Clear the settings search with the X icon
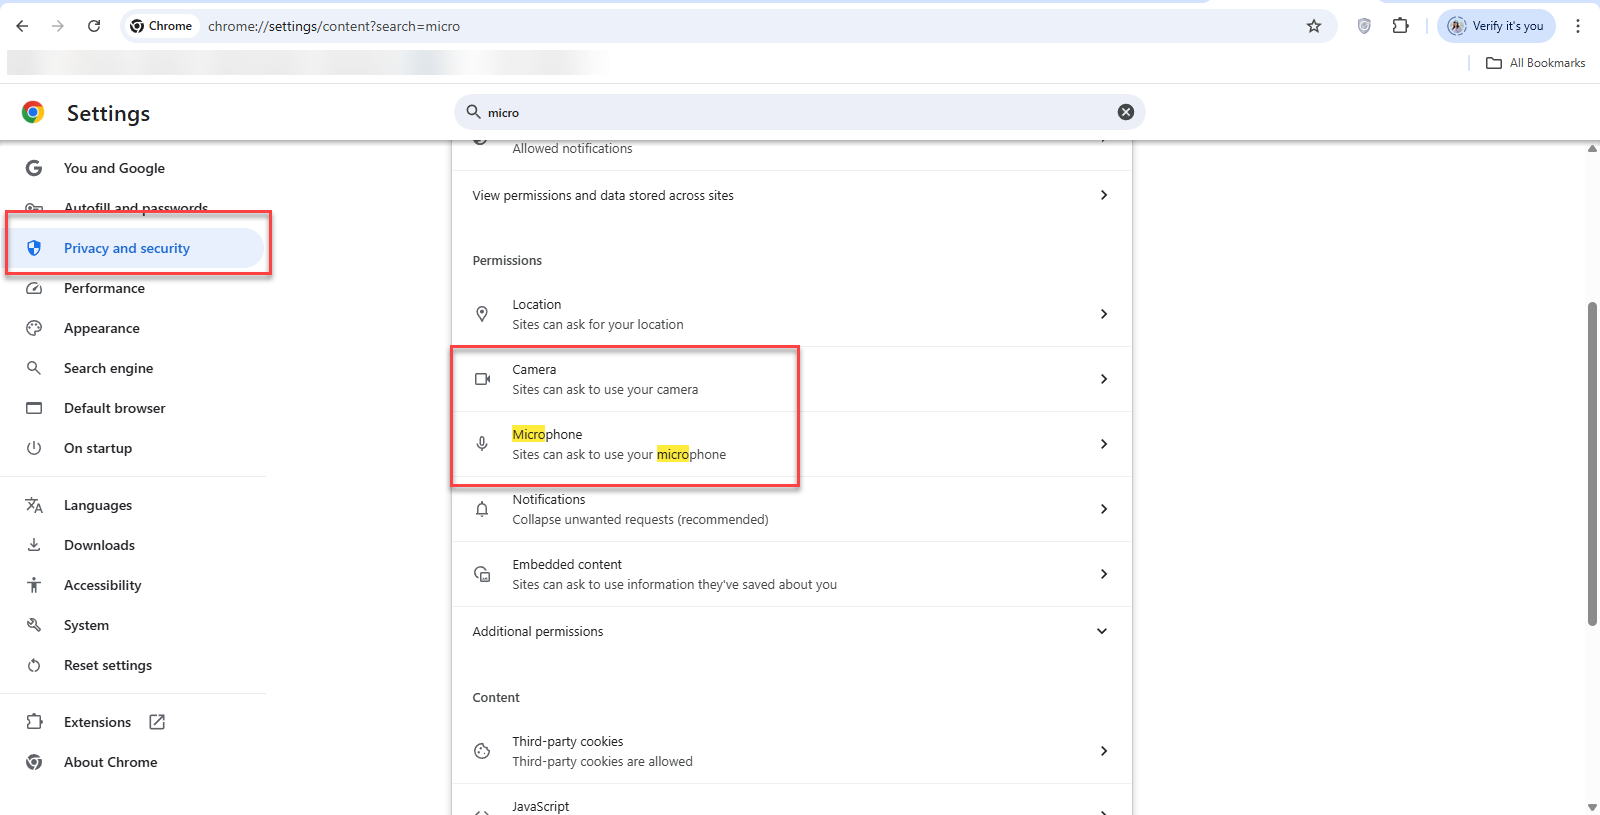This screenshot has width=1600, height=815. pyautogui.click(x=1125, y=112)
